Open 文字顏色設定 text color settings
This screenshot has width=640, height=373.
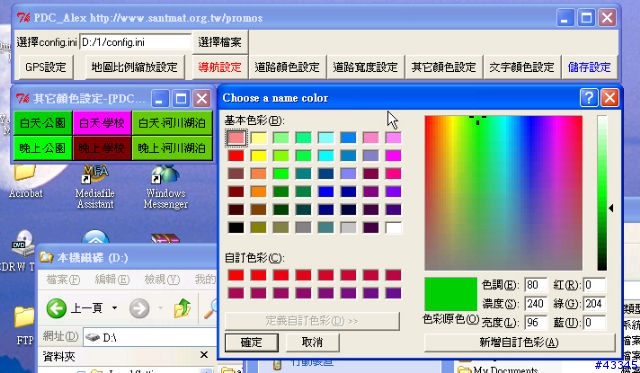[x=522, y=67]
